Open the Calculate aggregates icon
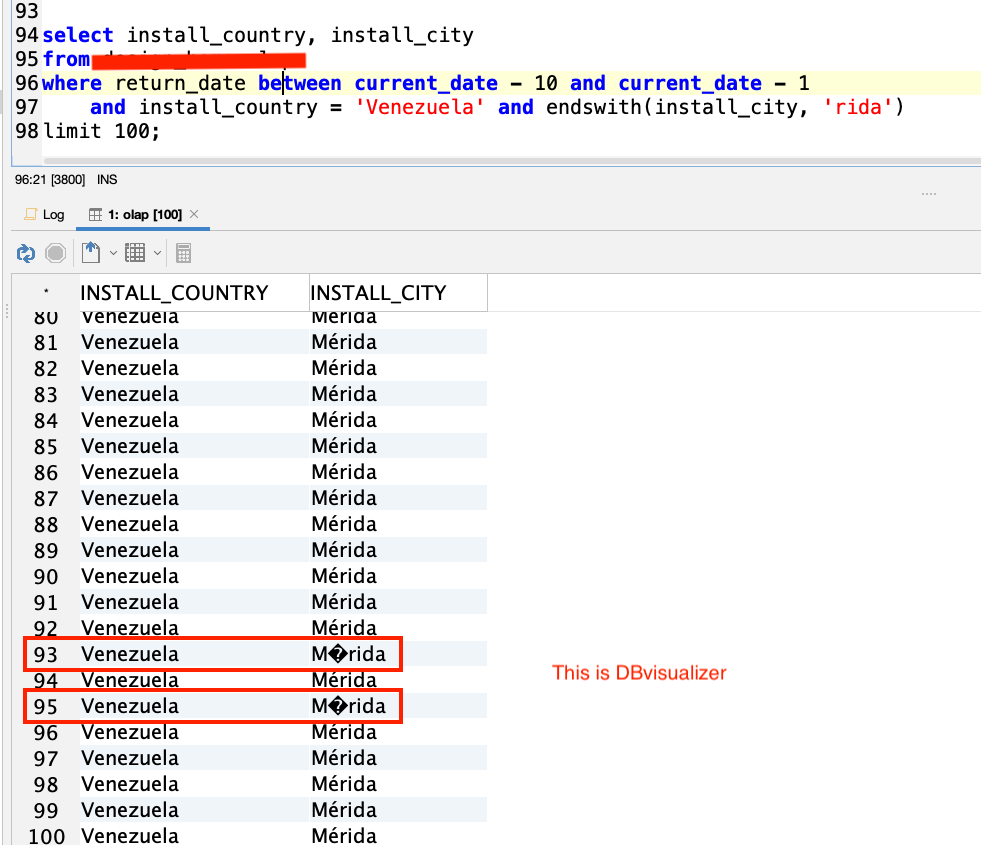Viewport: 981px width, 845px height. (183, 253)
